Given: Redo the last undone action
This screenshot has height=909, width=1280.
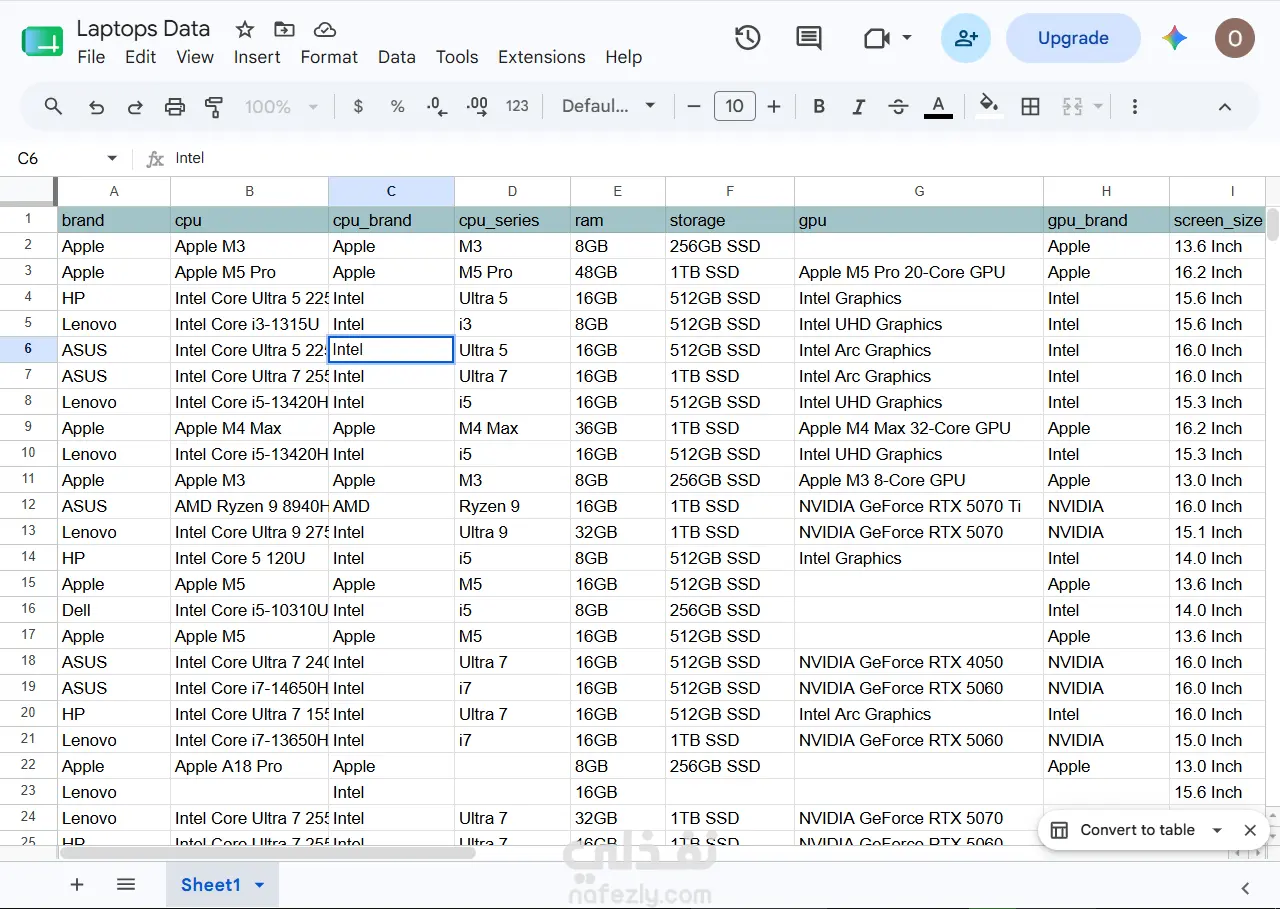Looking at the screenshot, I should click(x=135, y=106).
